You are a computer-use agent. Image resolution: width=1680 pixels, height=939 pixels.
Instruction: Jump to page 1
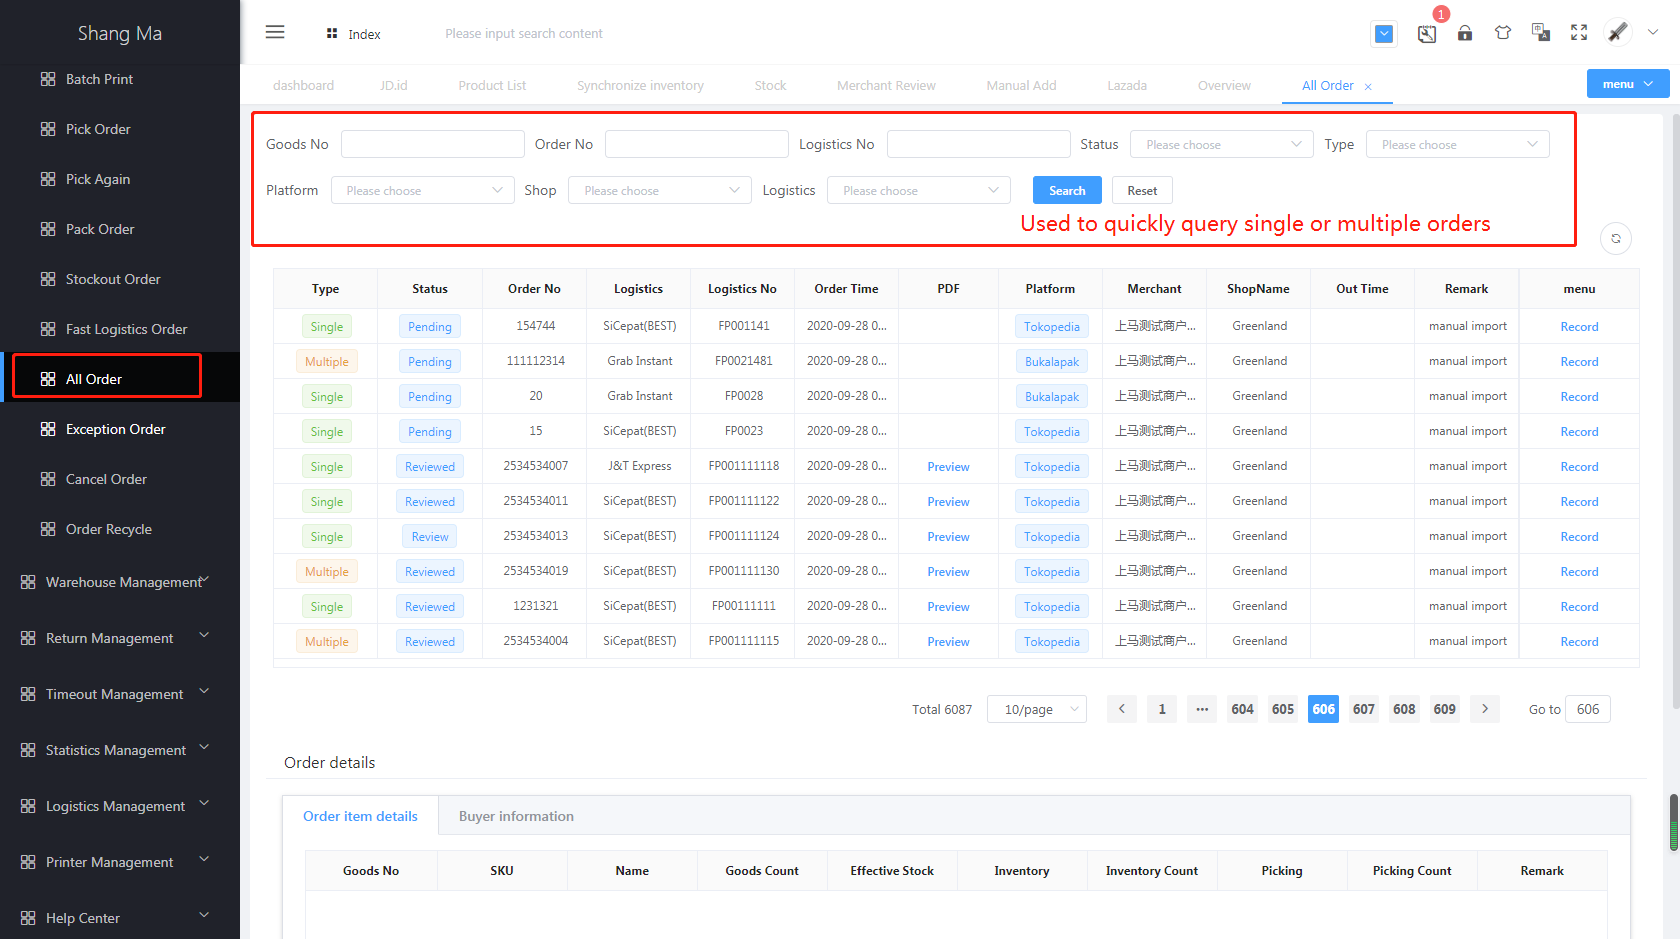tap(1162, 709)
